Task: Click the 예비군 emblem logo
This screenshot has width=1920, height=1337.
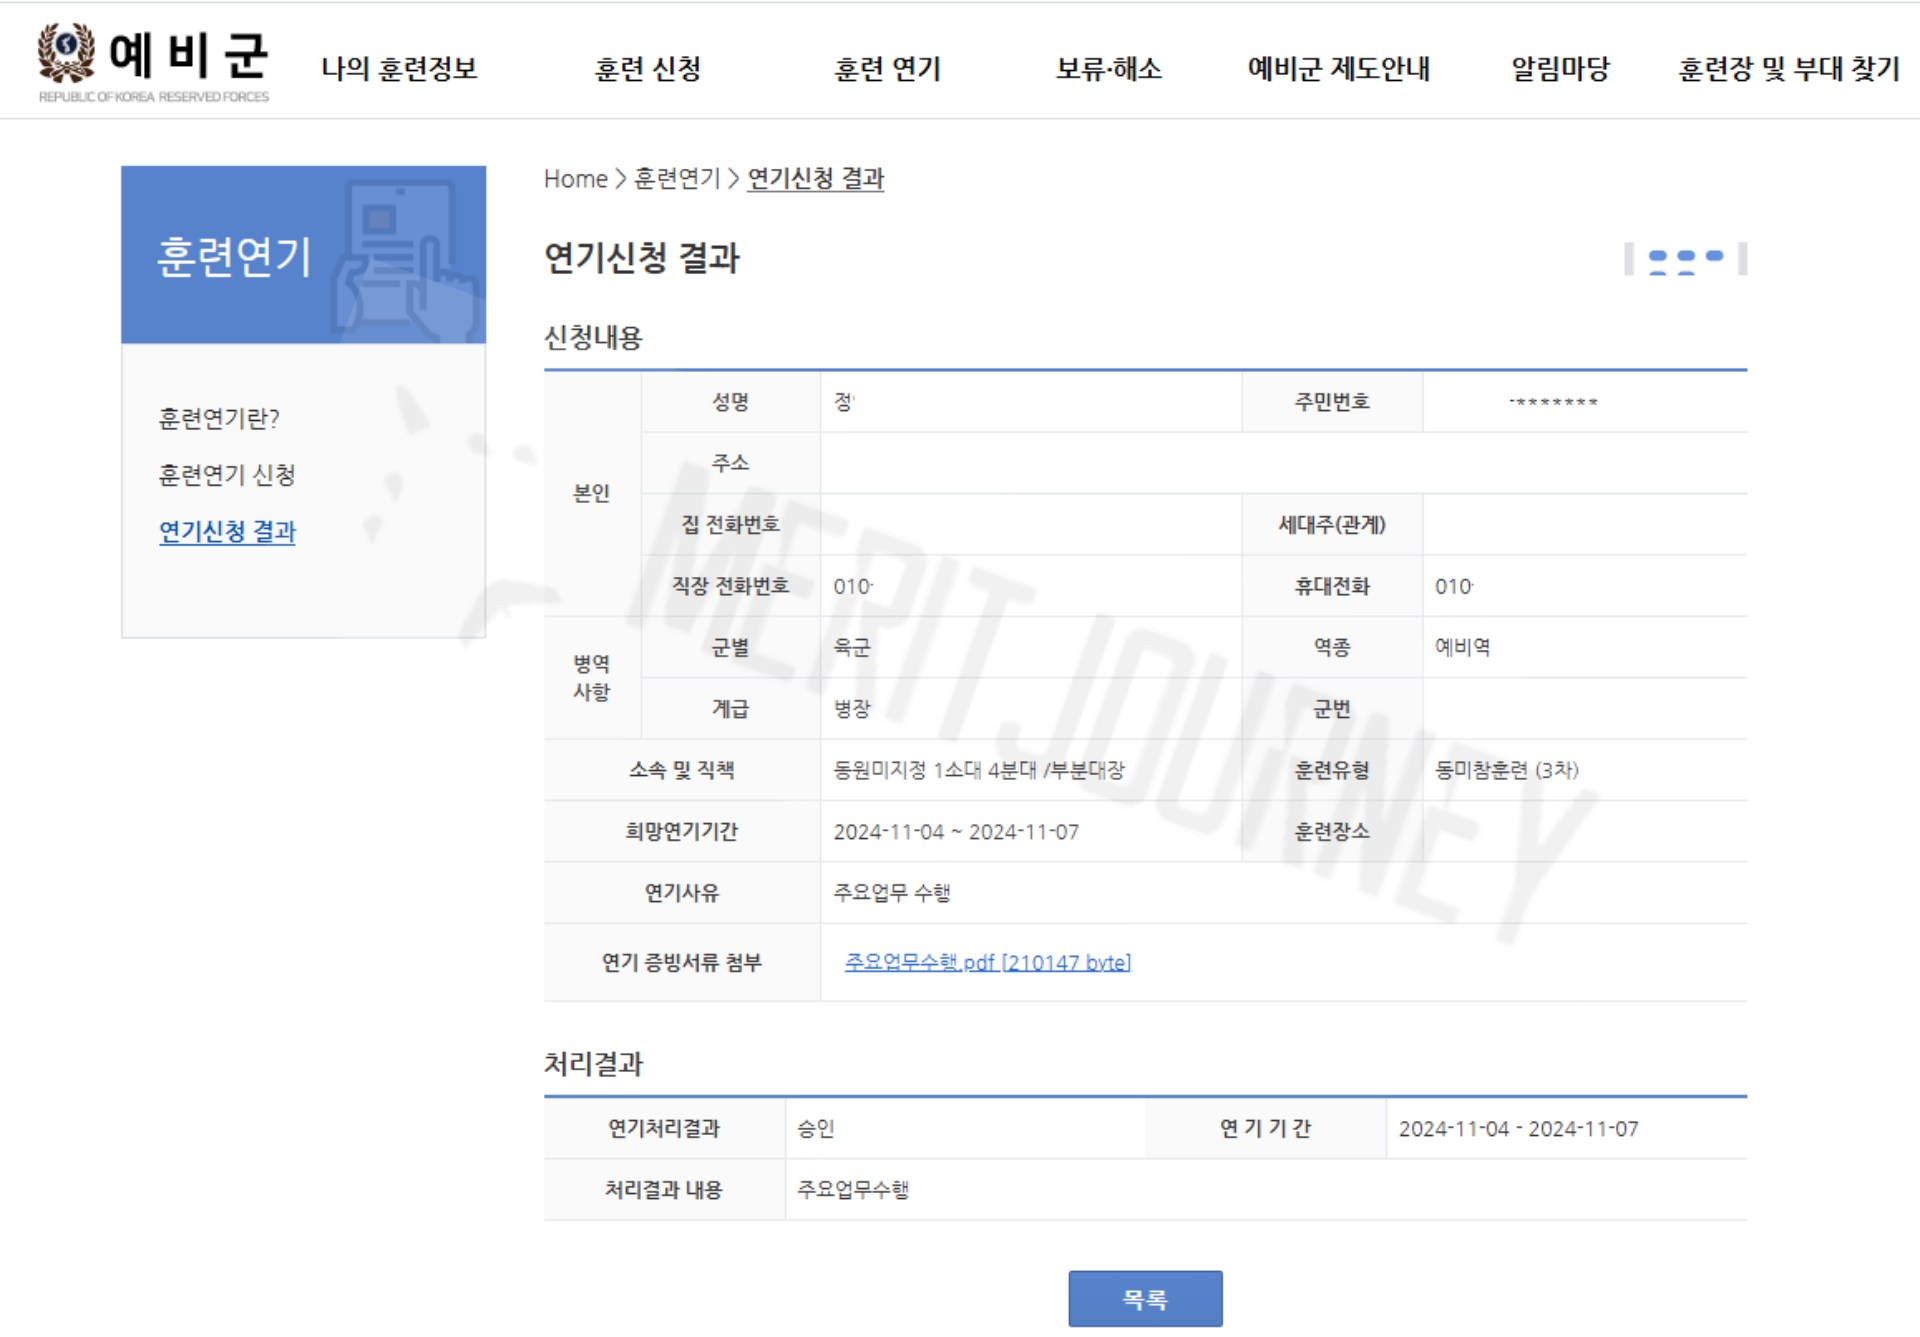Action: [x=66, y=52]
